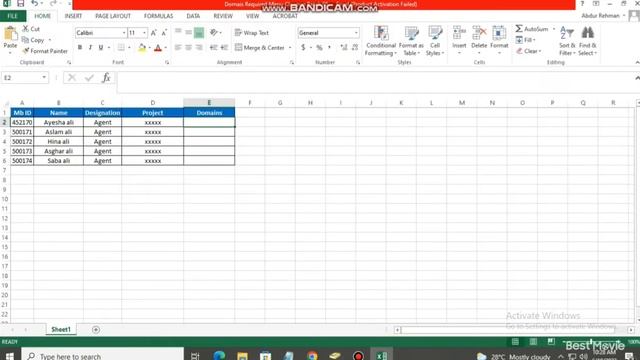This screenshot has height=360, width=640.
Task: Open Microsoft Edge from taskbar
Action: [x=219, y=356]
